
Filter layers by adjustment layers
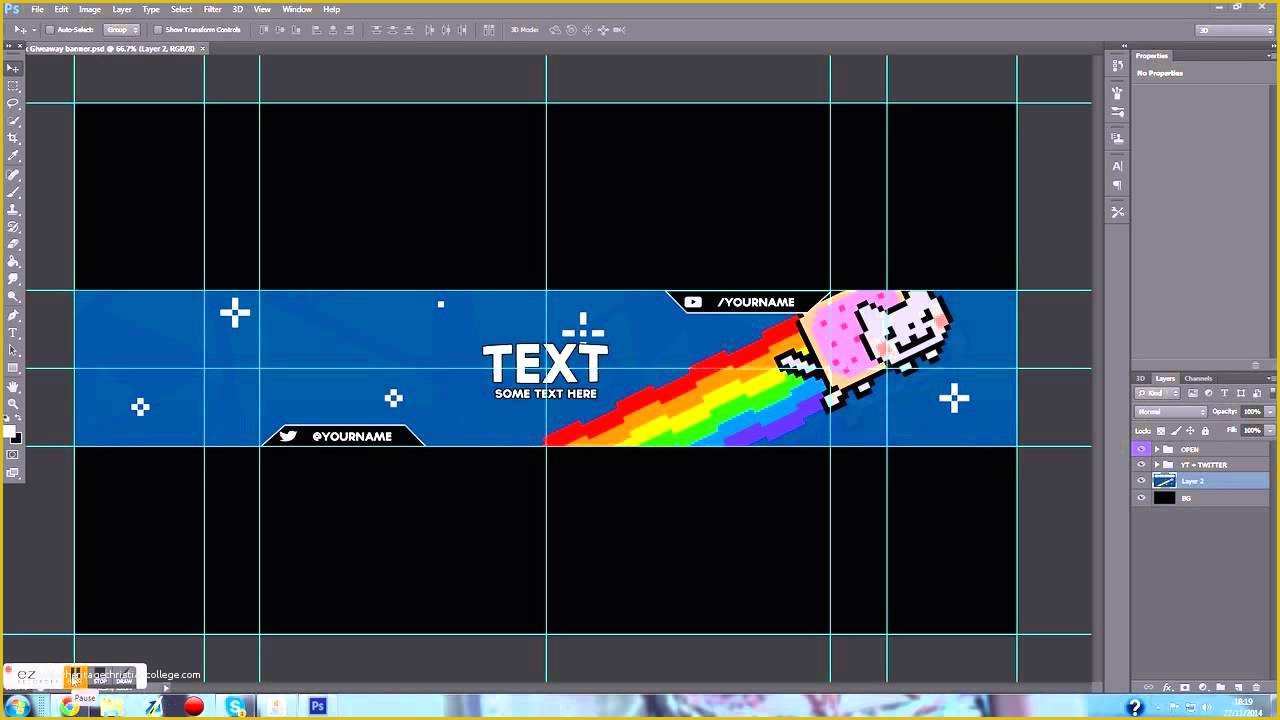coord(1208,393)
